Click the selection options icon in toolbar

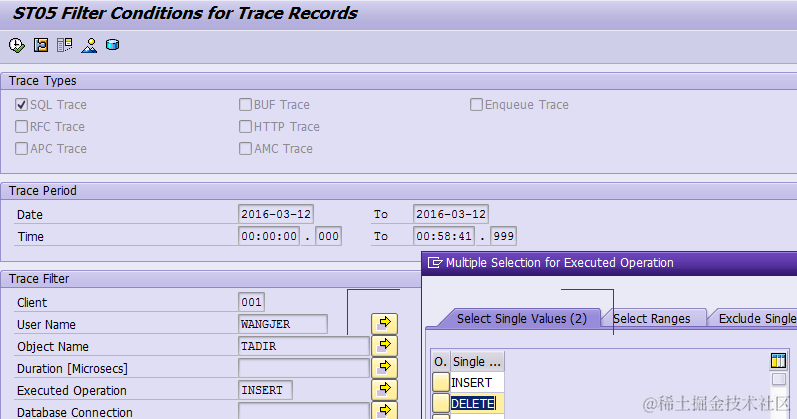(65, 45)
